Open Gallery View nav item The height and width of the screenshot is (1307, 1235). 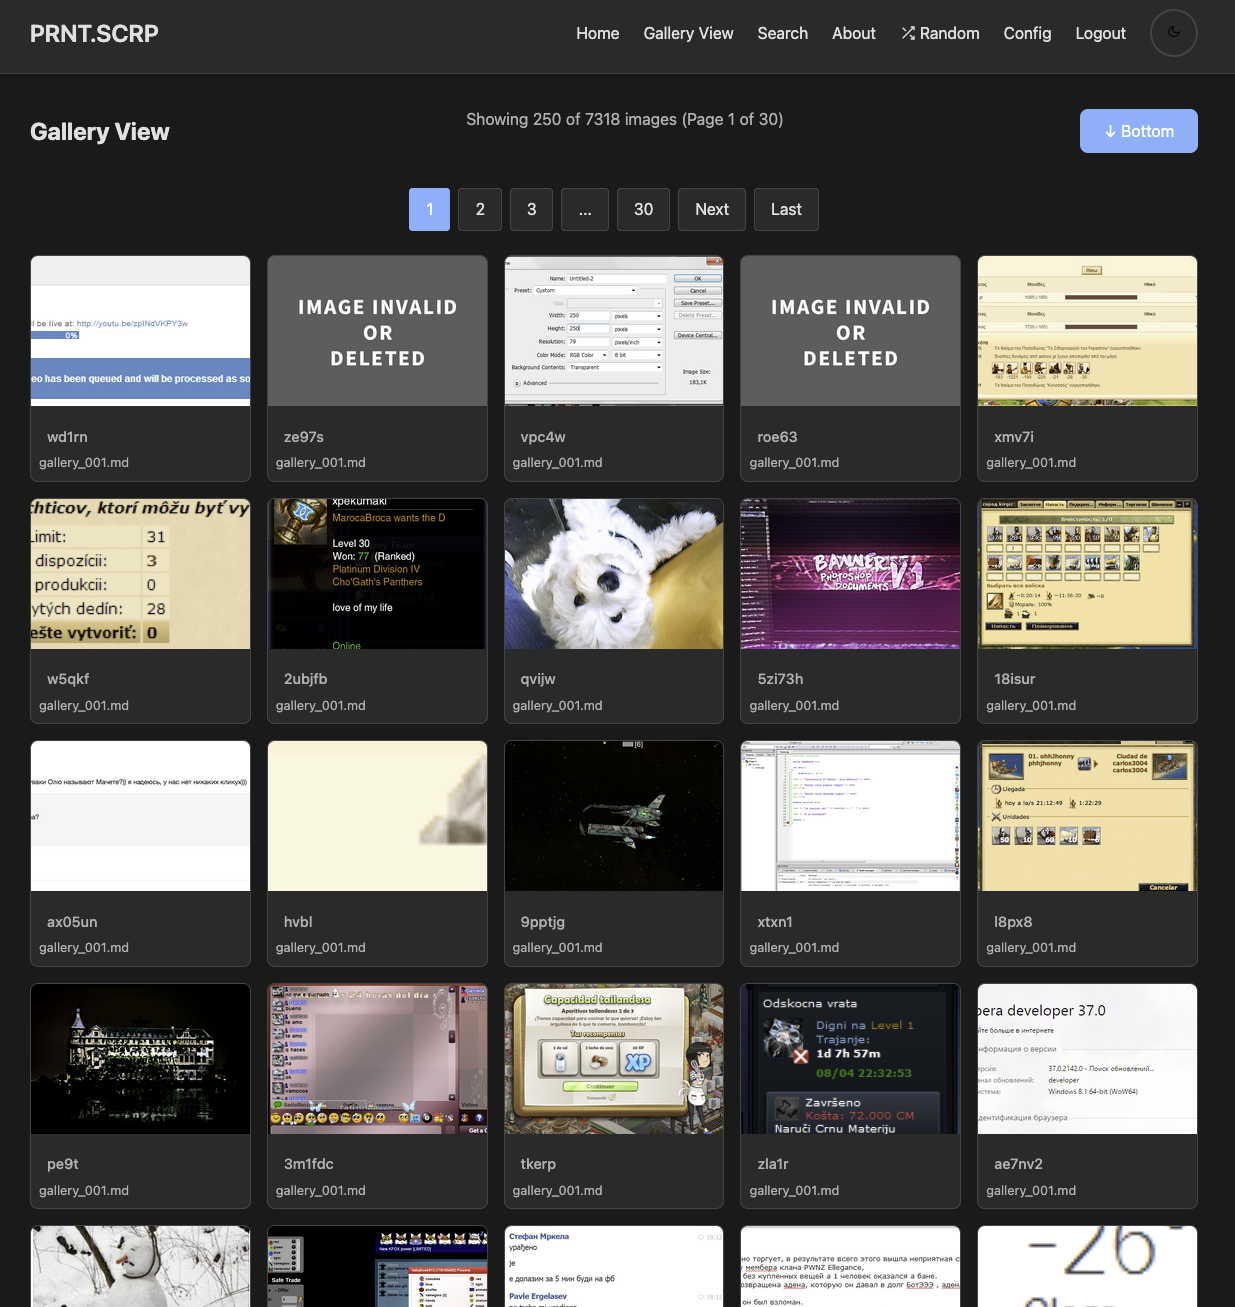688,33
